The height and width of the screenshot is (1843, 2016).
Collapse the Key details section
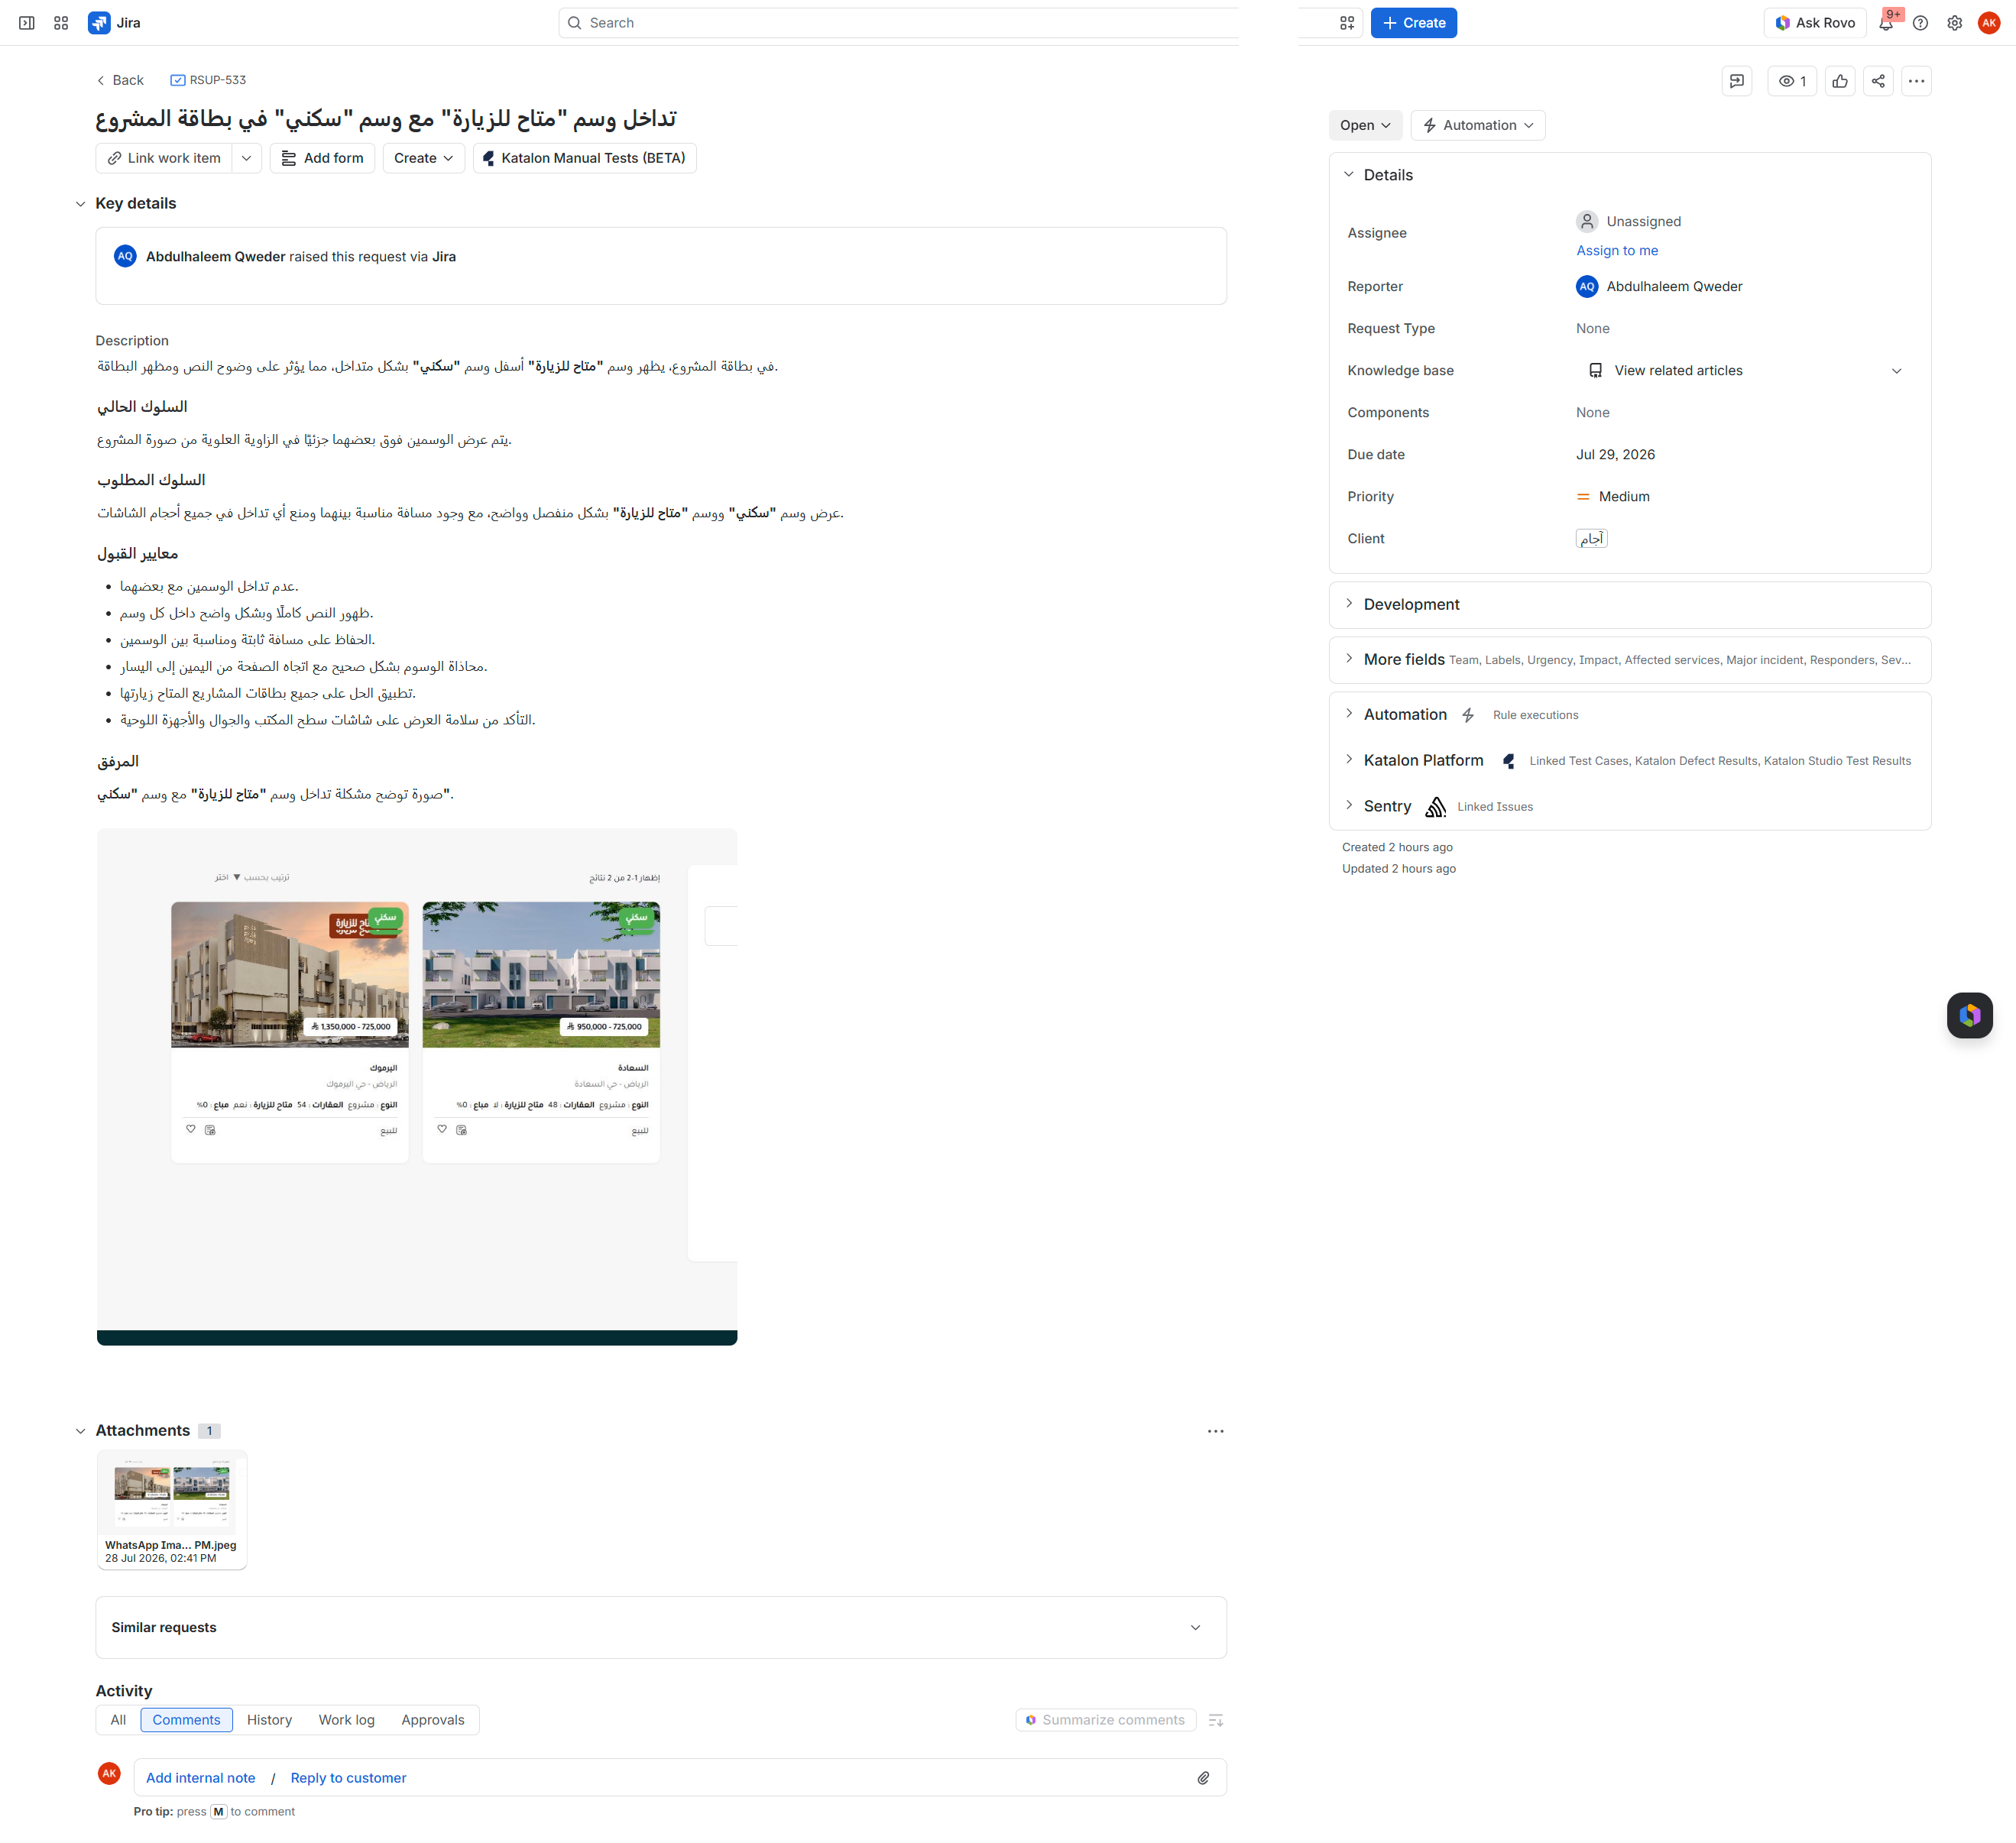(80, 204)
